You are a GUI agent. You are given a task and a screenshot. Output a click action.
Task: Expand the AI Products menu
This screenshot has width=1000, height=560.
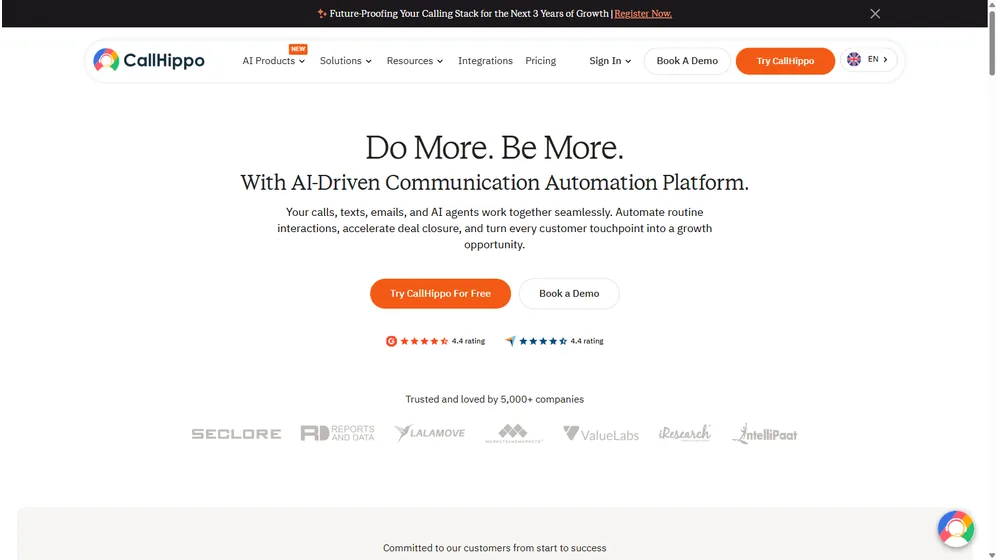coord(274,61)
